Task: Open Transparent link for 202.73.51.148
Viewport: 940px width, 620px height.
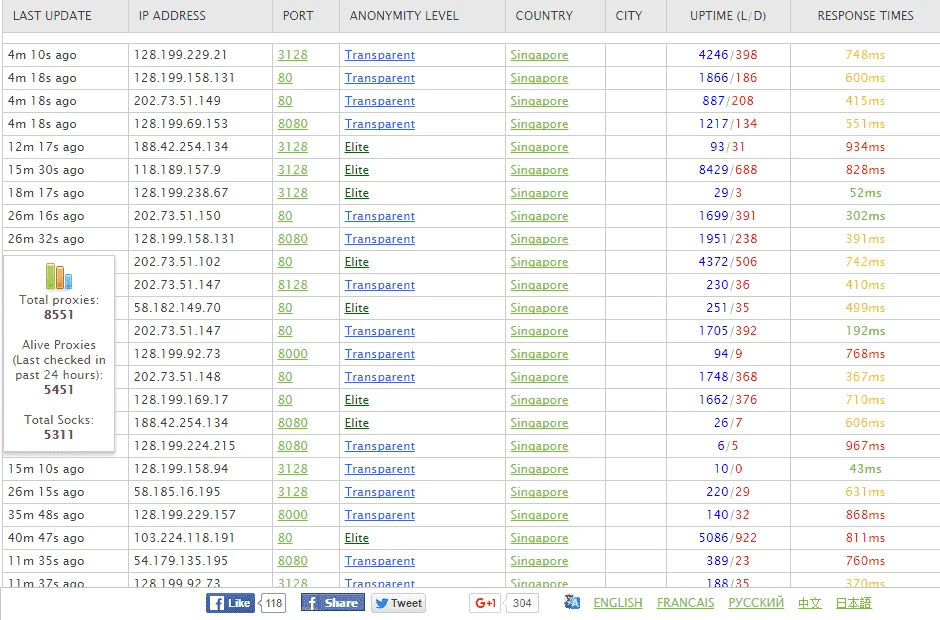Action: (379, 377)
